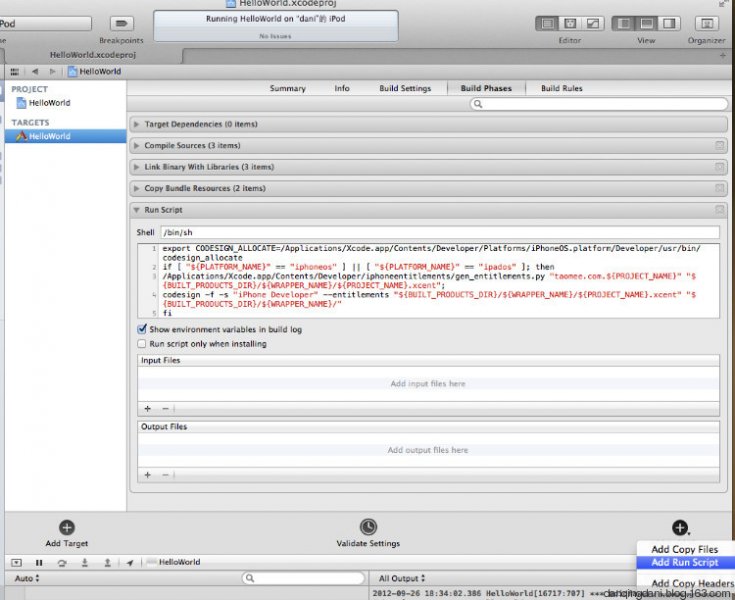Open the Info tab
The image size is (735, 600).
click(x=342, y=88)
